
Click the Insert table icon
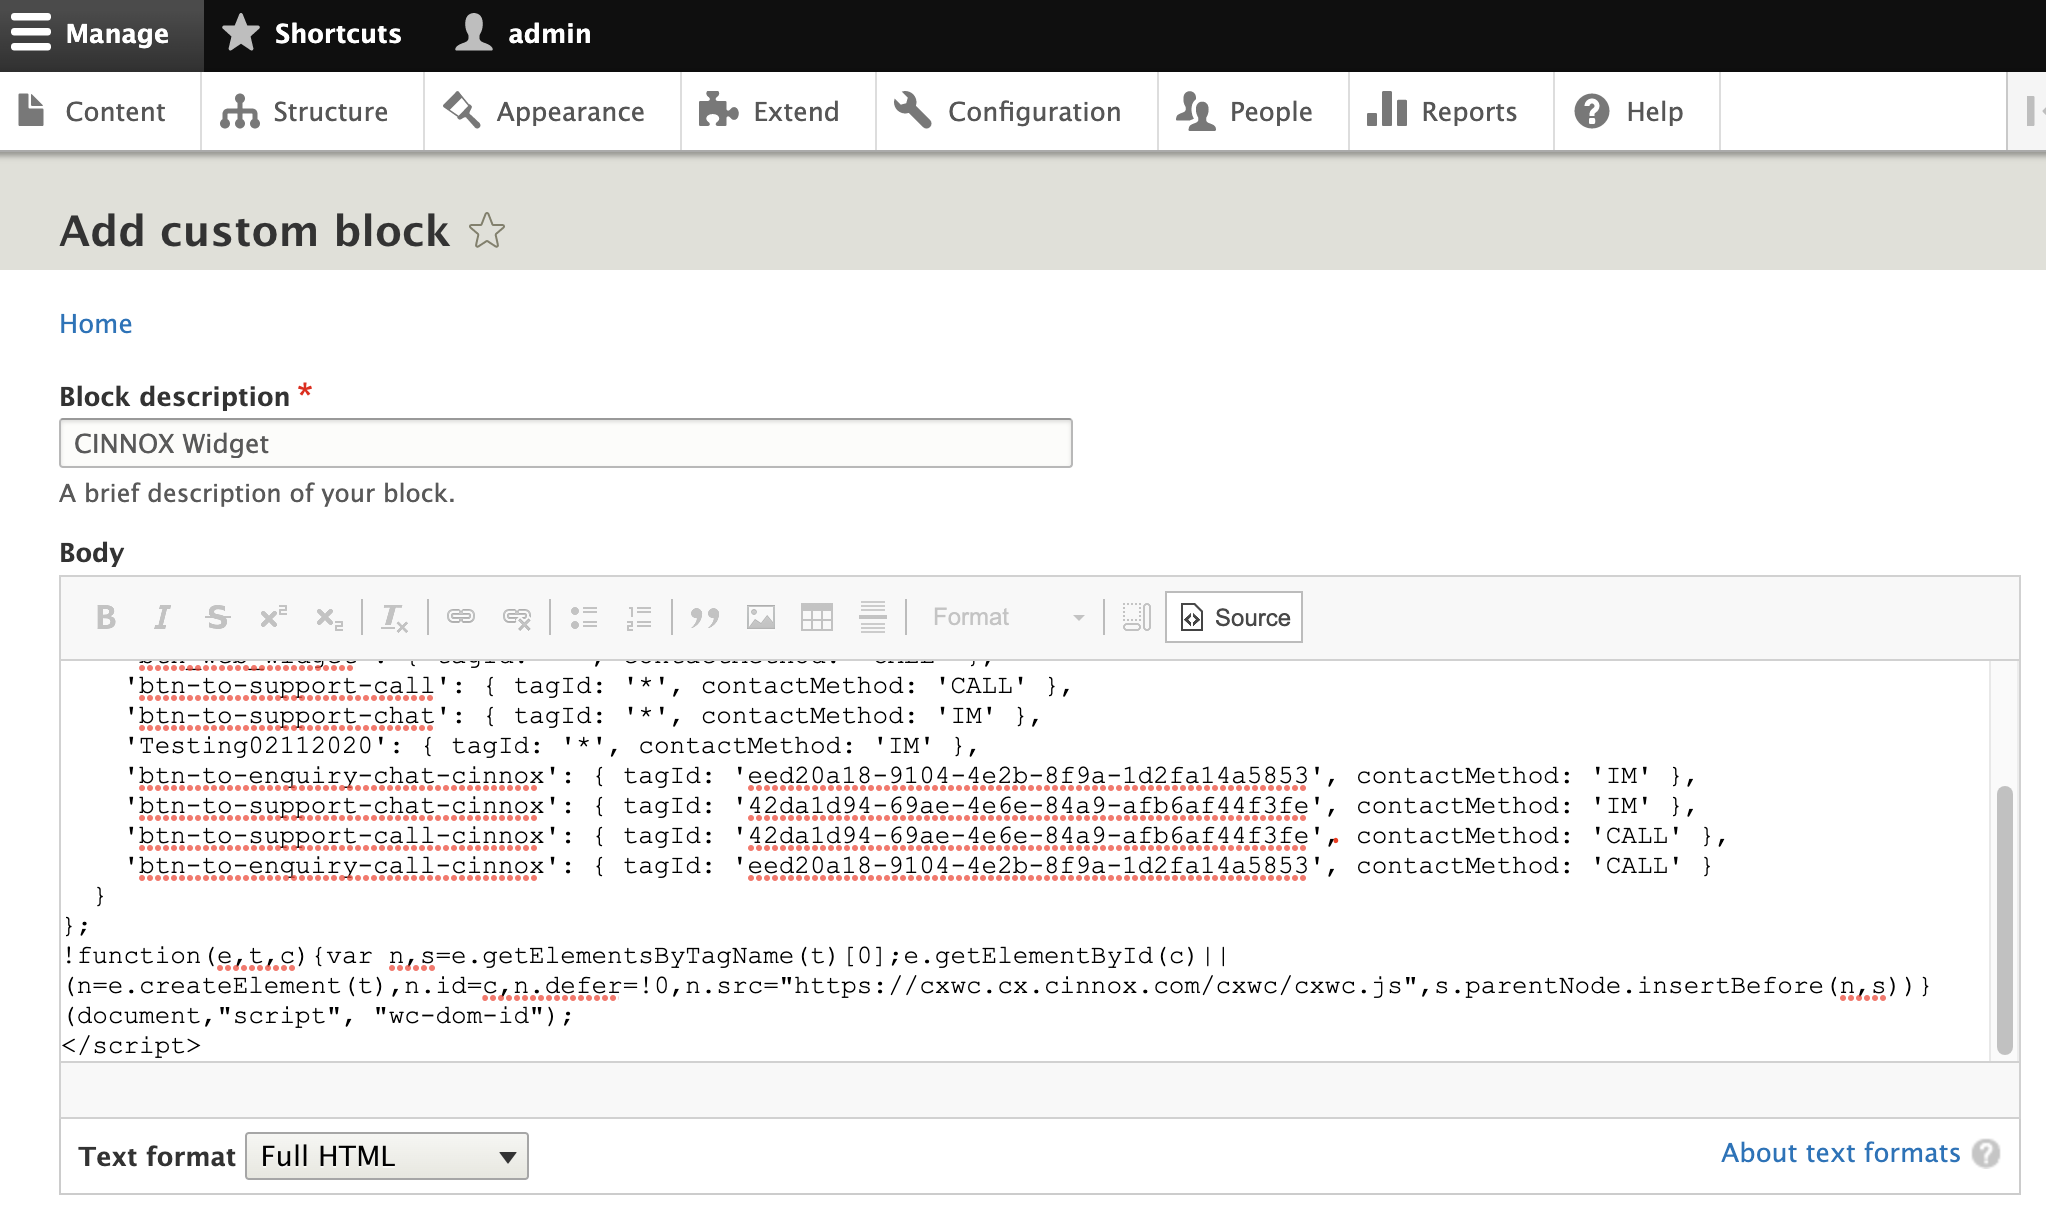(x=817, y=617)
